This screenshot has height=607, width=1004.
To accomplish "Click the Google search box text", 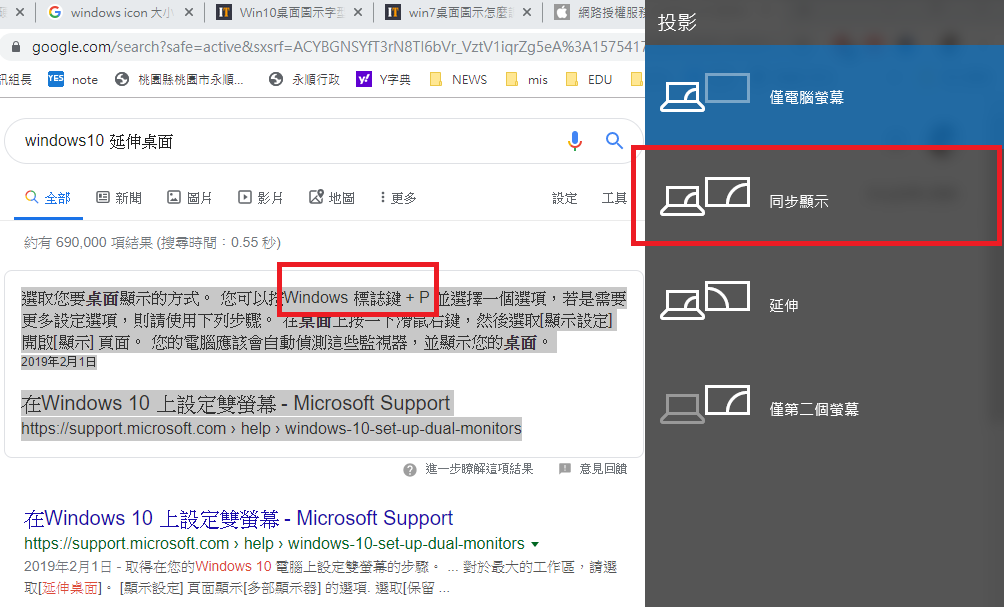I will click(99, 141).
